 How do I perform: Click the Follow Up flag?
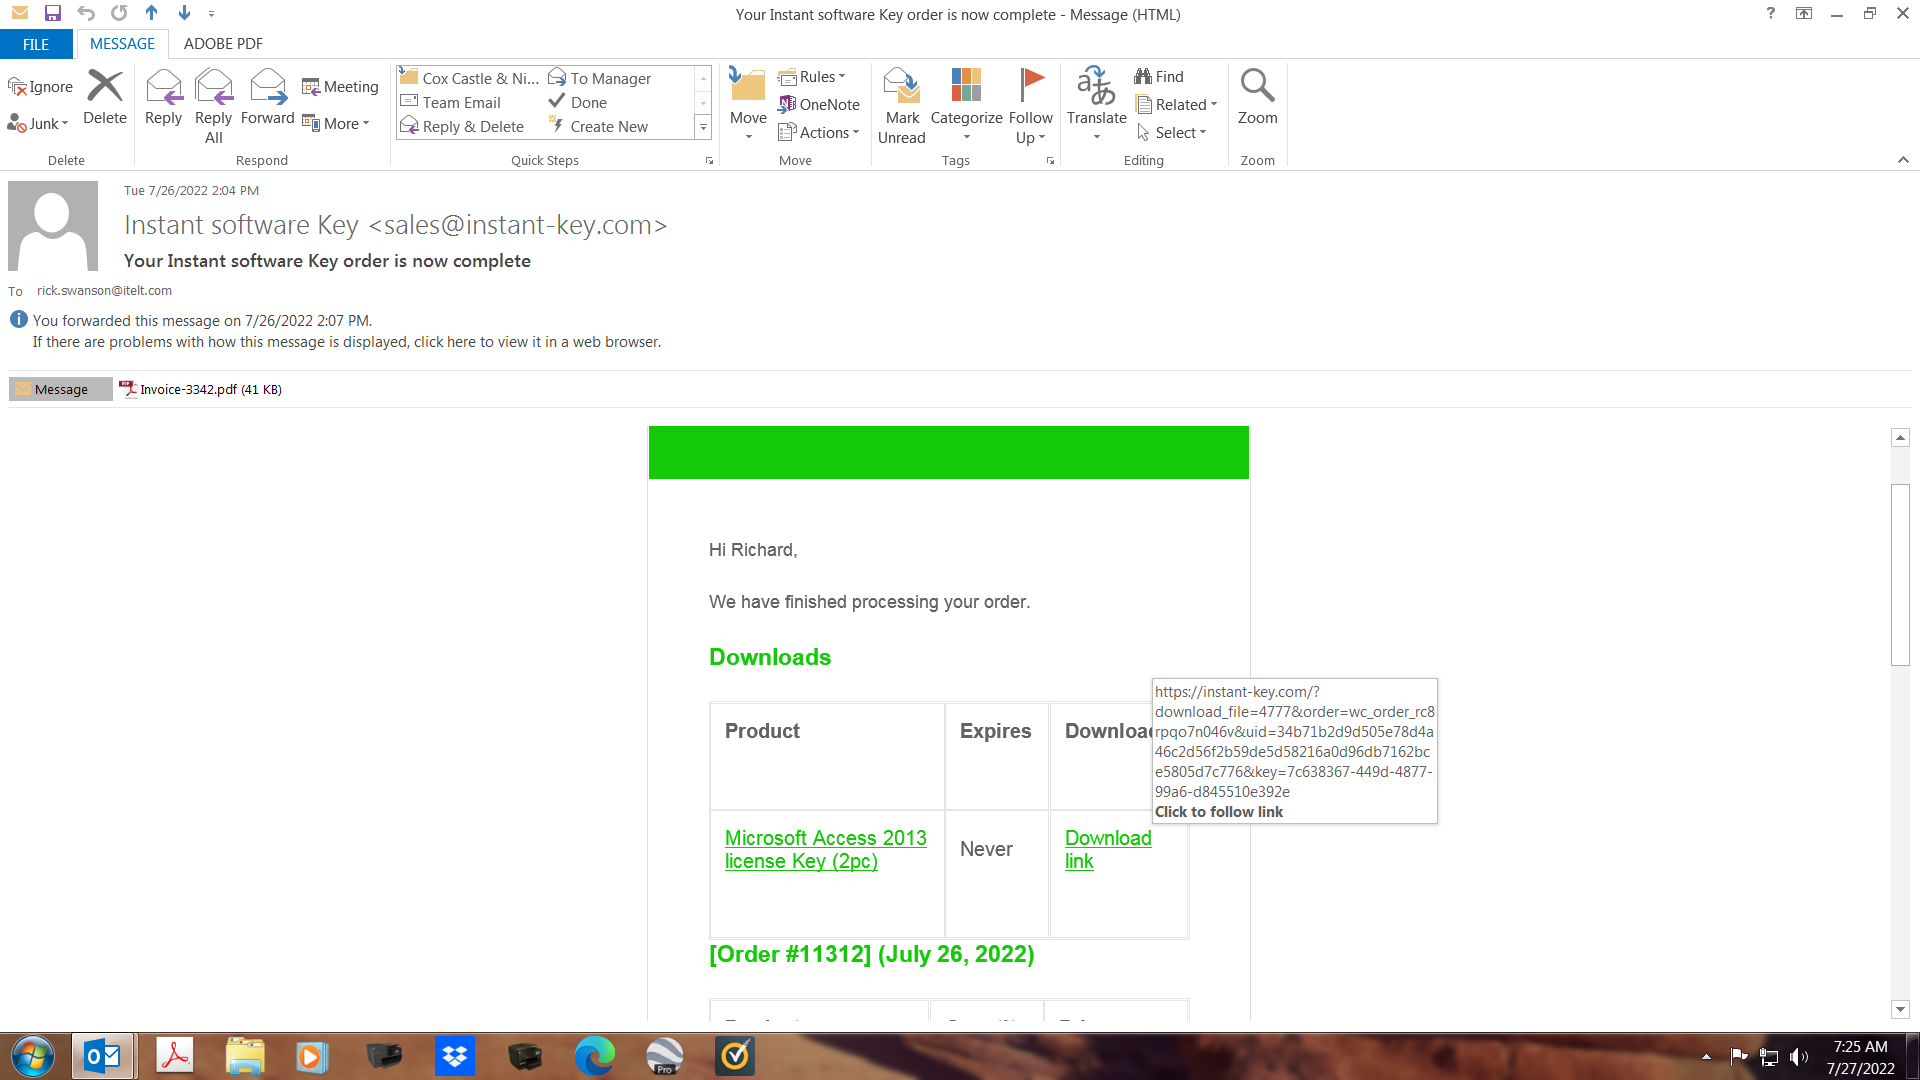[1031, 86]
